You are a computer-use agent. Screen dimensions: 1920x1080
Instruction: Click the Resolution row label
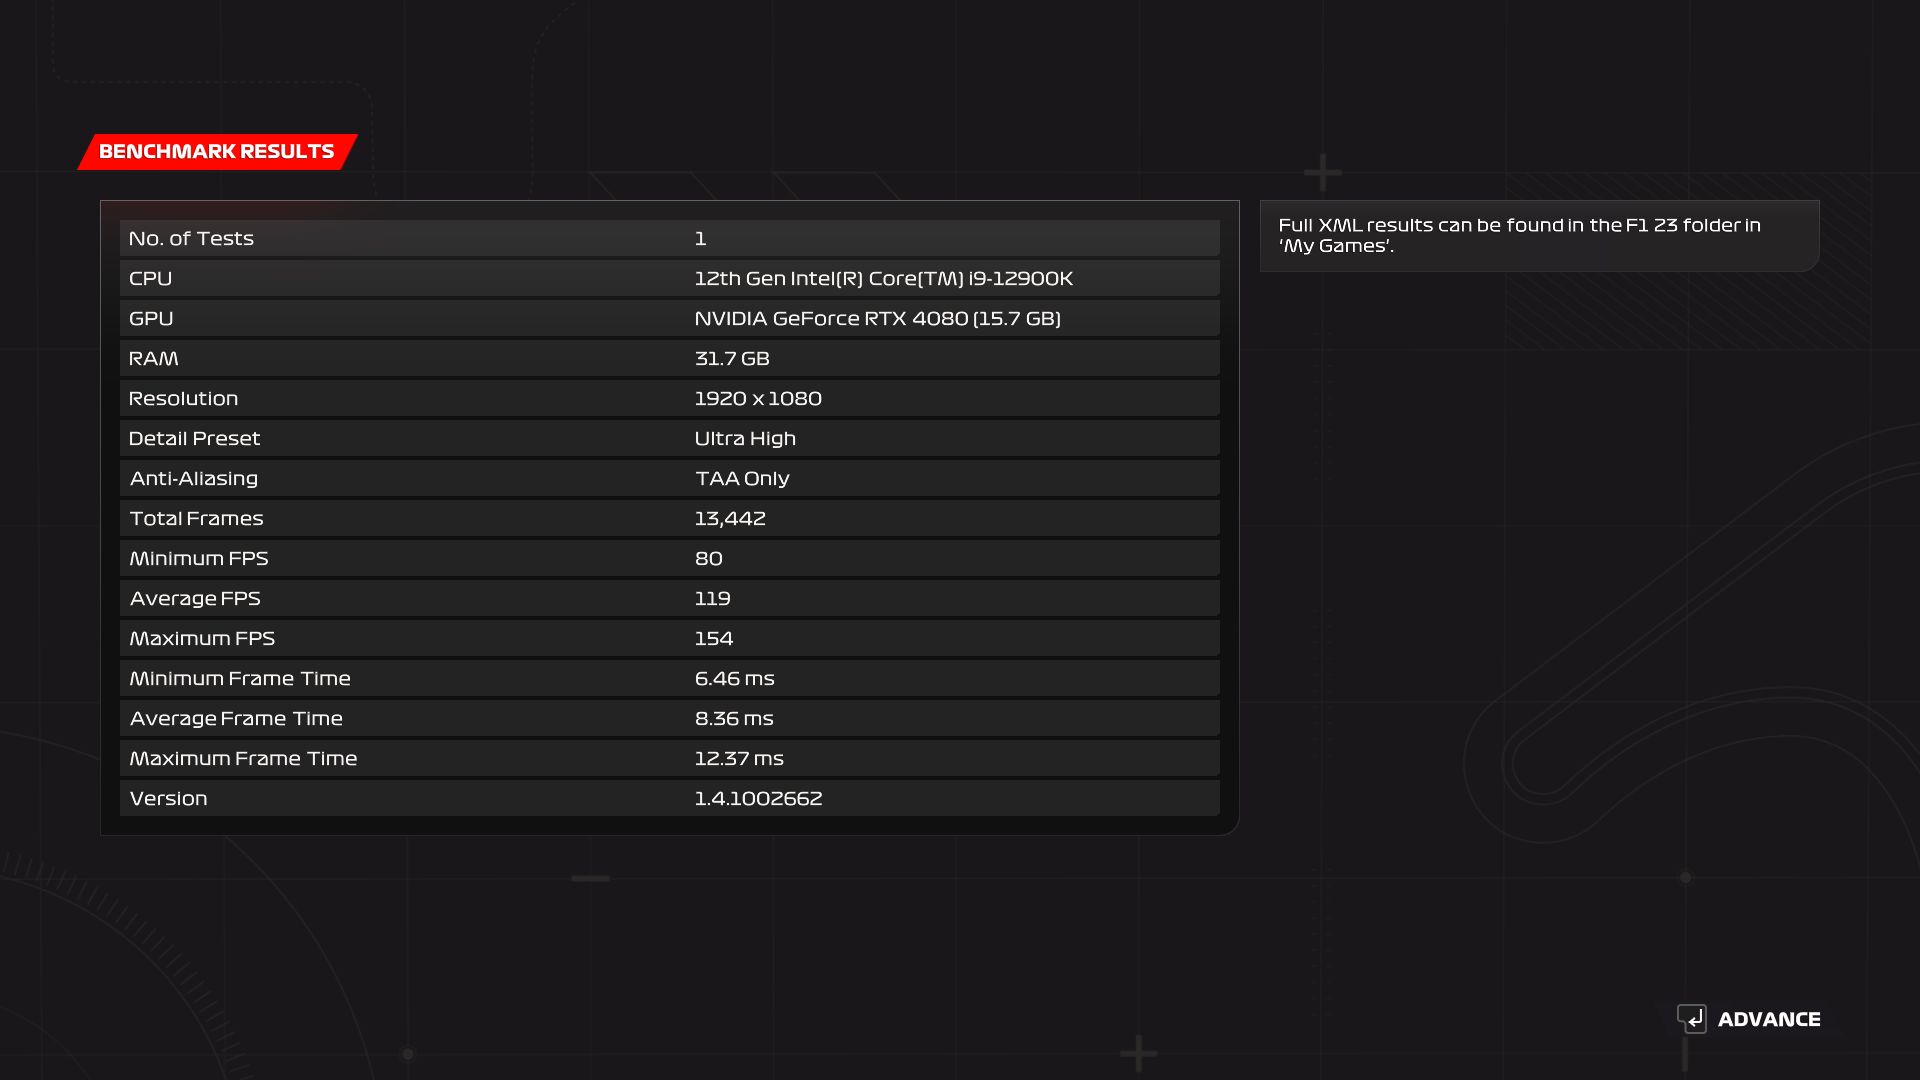point(183,398)
